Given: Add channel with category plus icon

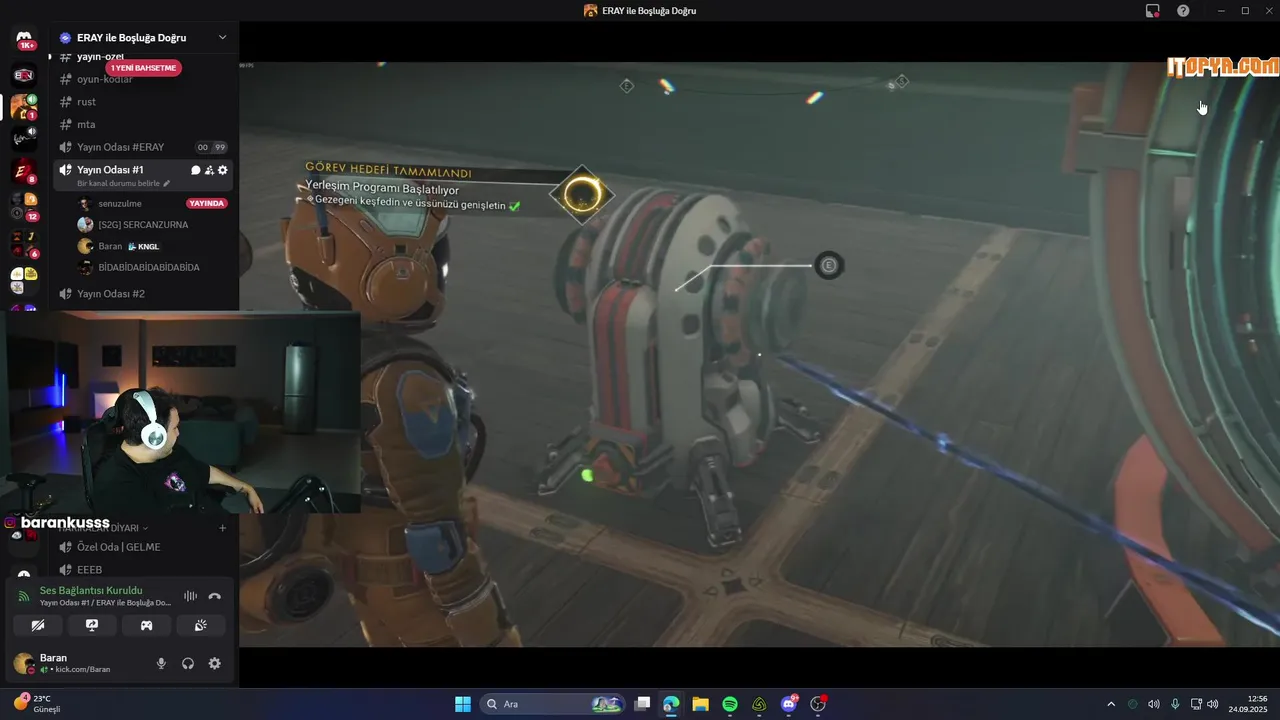Looking at the screenshot, I should click(x=222, y=528).
